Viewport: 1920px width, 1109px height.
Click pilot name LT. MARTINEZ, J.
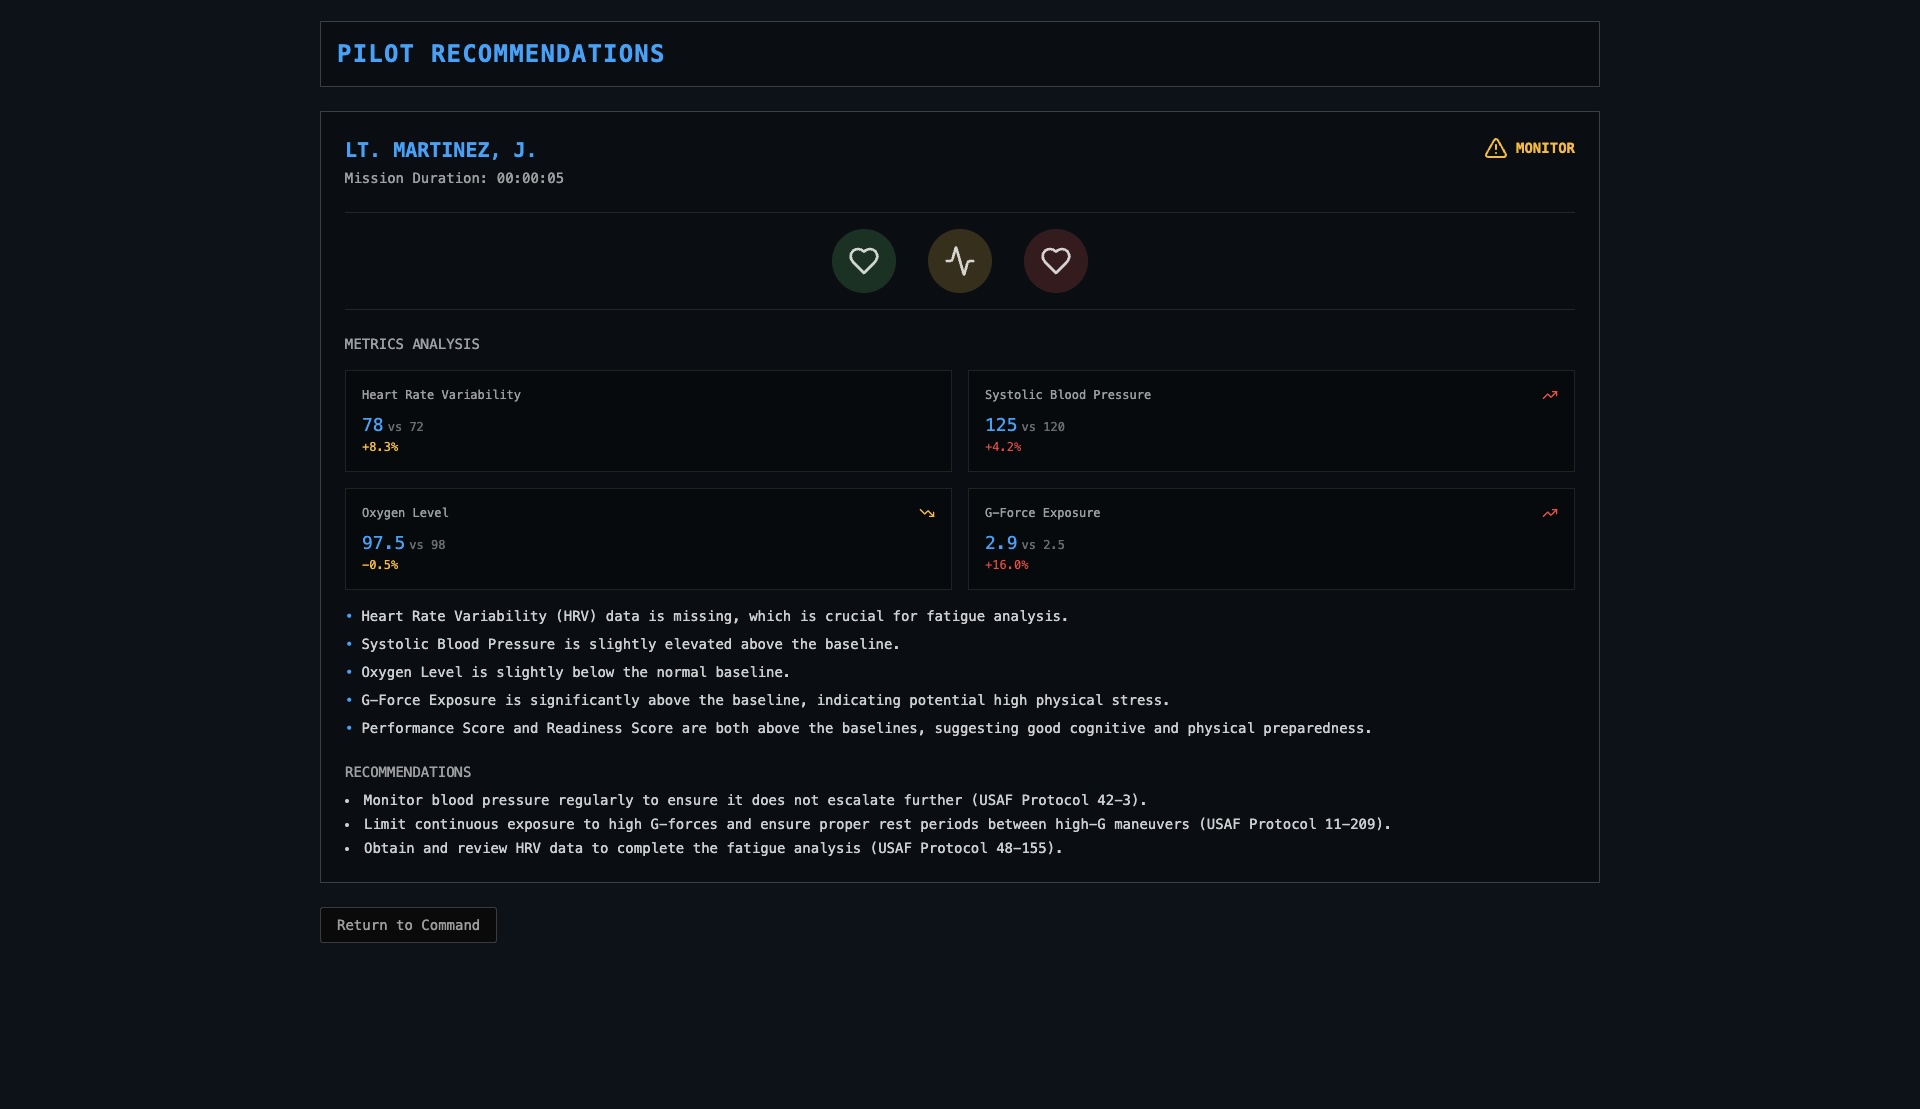[440, 150]
